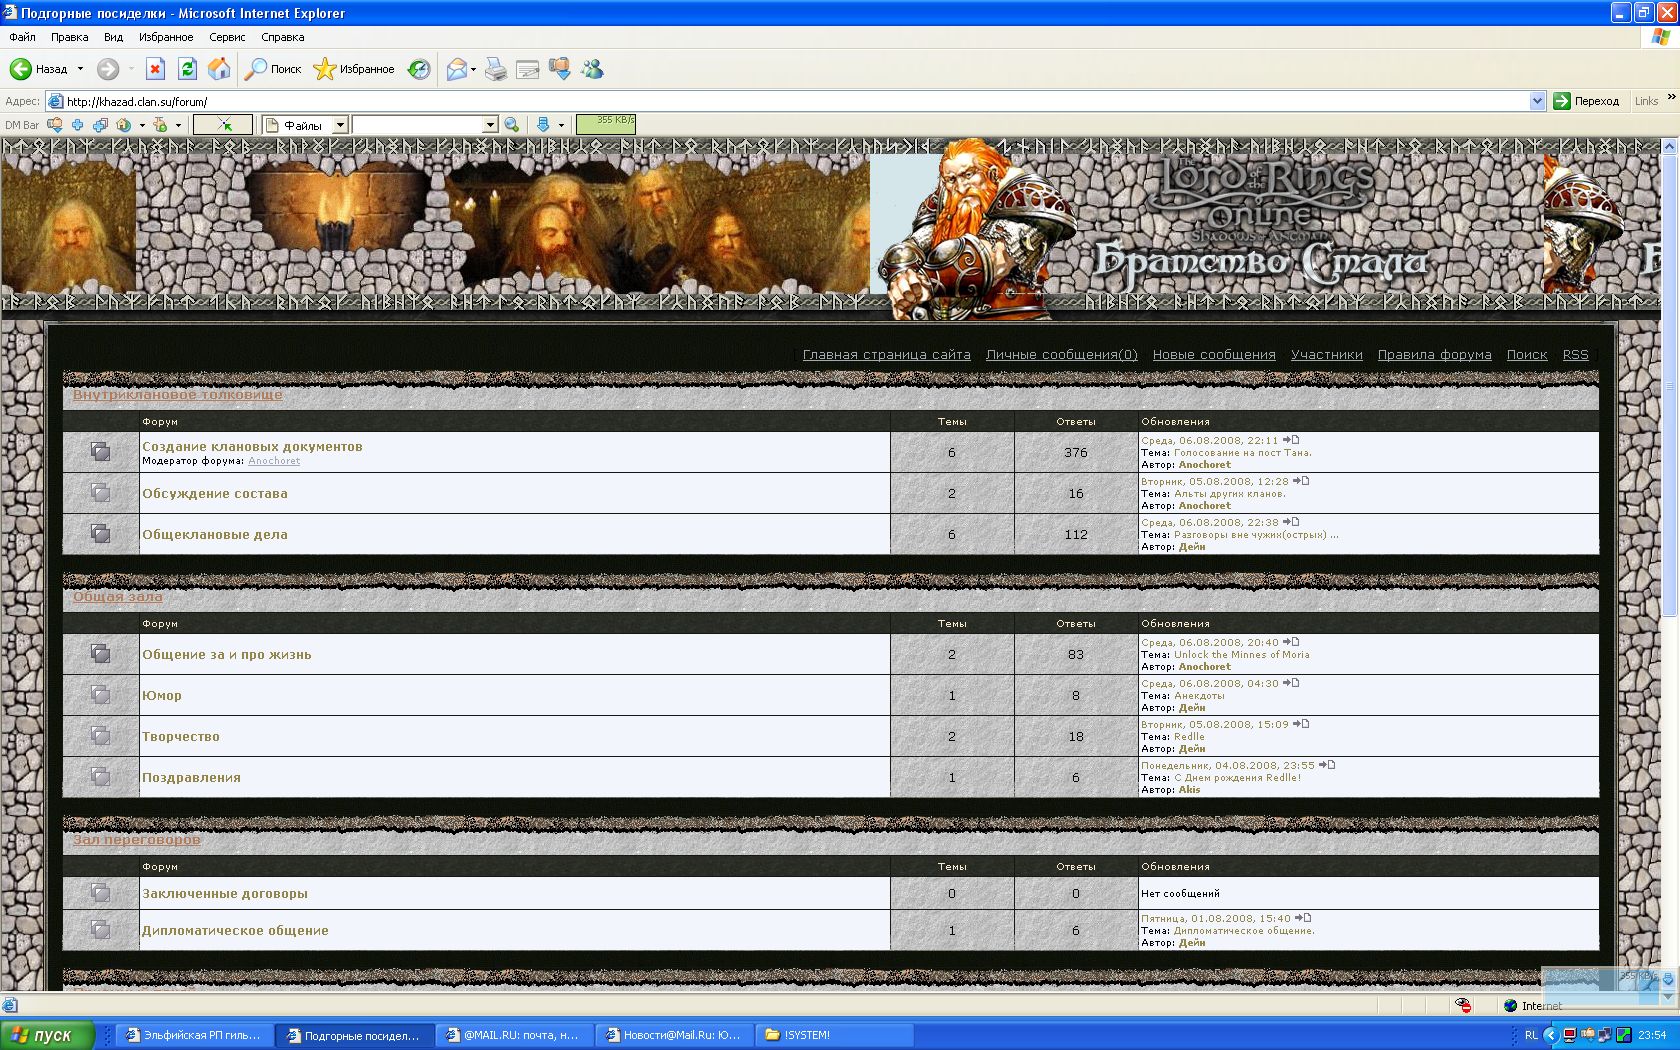The image size is (1680, 1050).
Task: Click the DM Bar search text field
Action: click(418, 125)
